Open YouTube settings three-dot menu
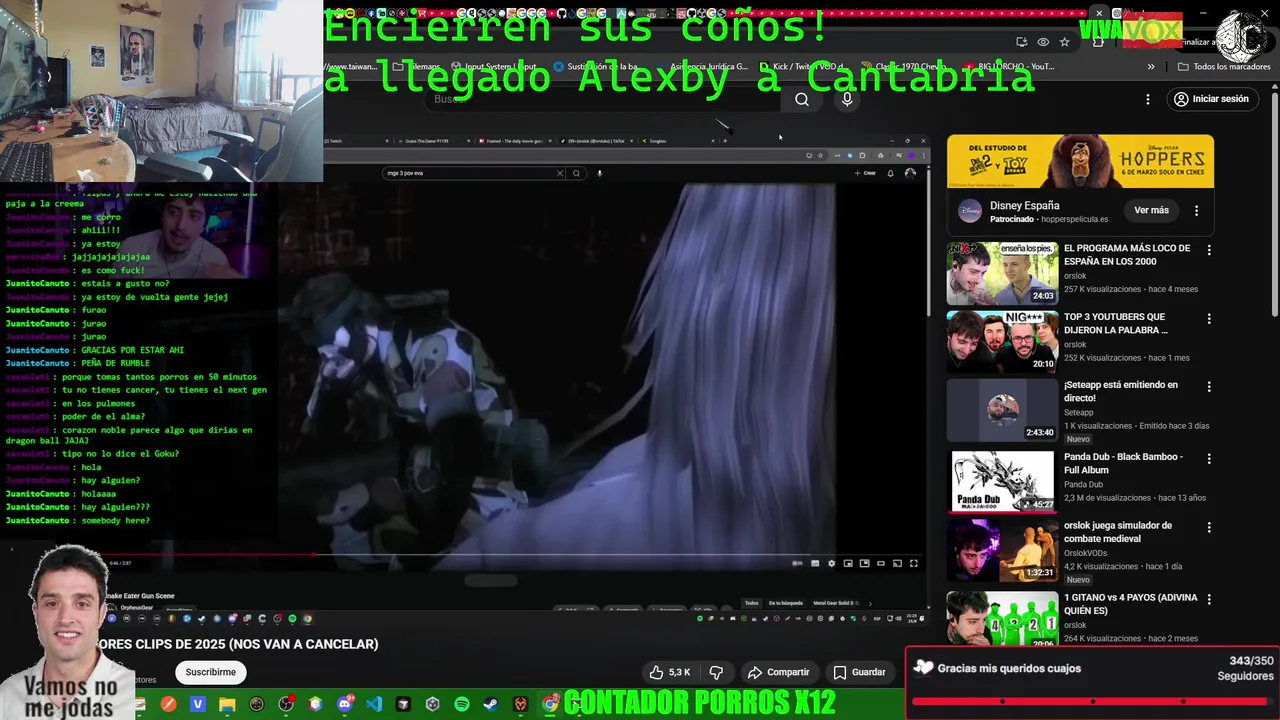The image size is (1280, 720). coord(1148,99)
